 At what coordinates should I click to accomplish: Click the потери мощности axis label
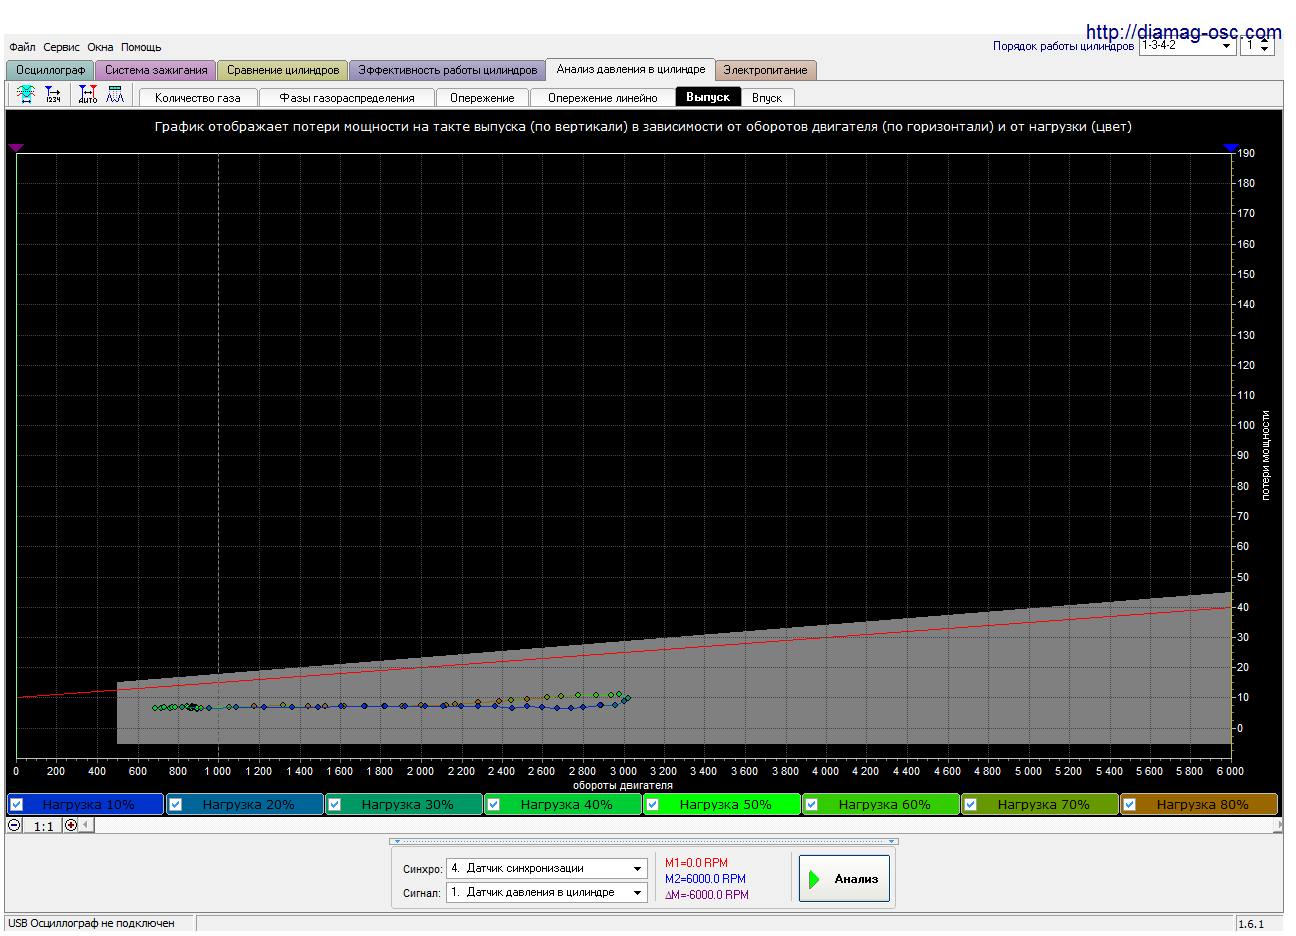(1265, 455)
